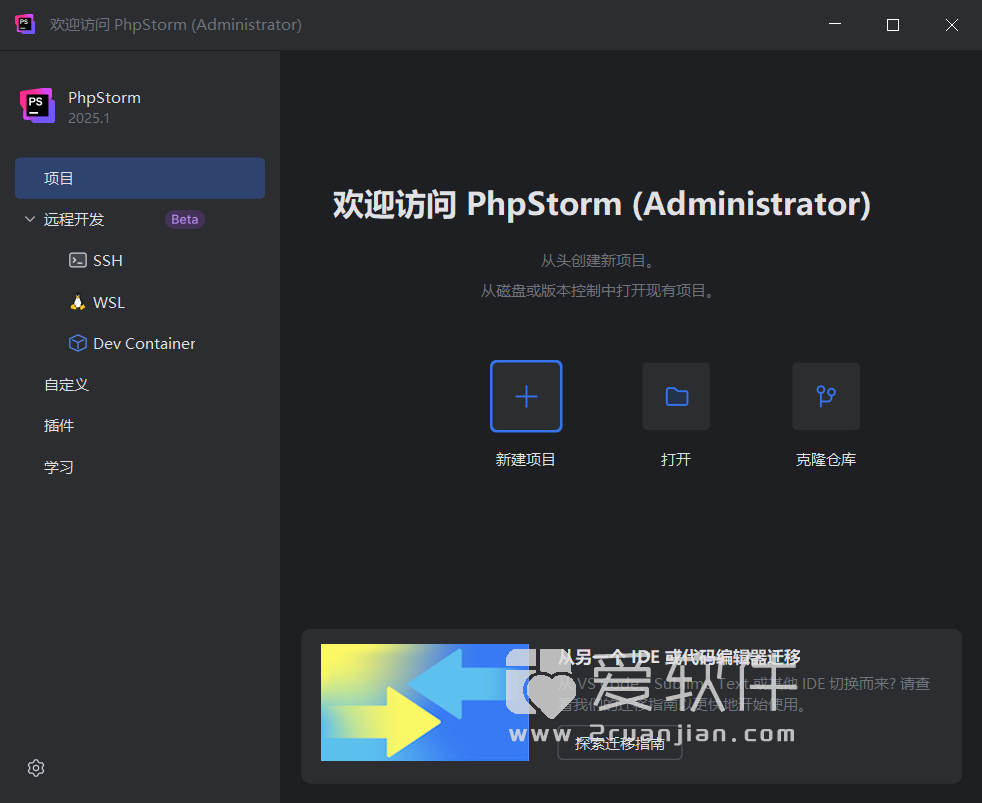Screen dimensions: 982x803
Task: Click the 克隆仓库 label
Action: pos(826,460)
